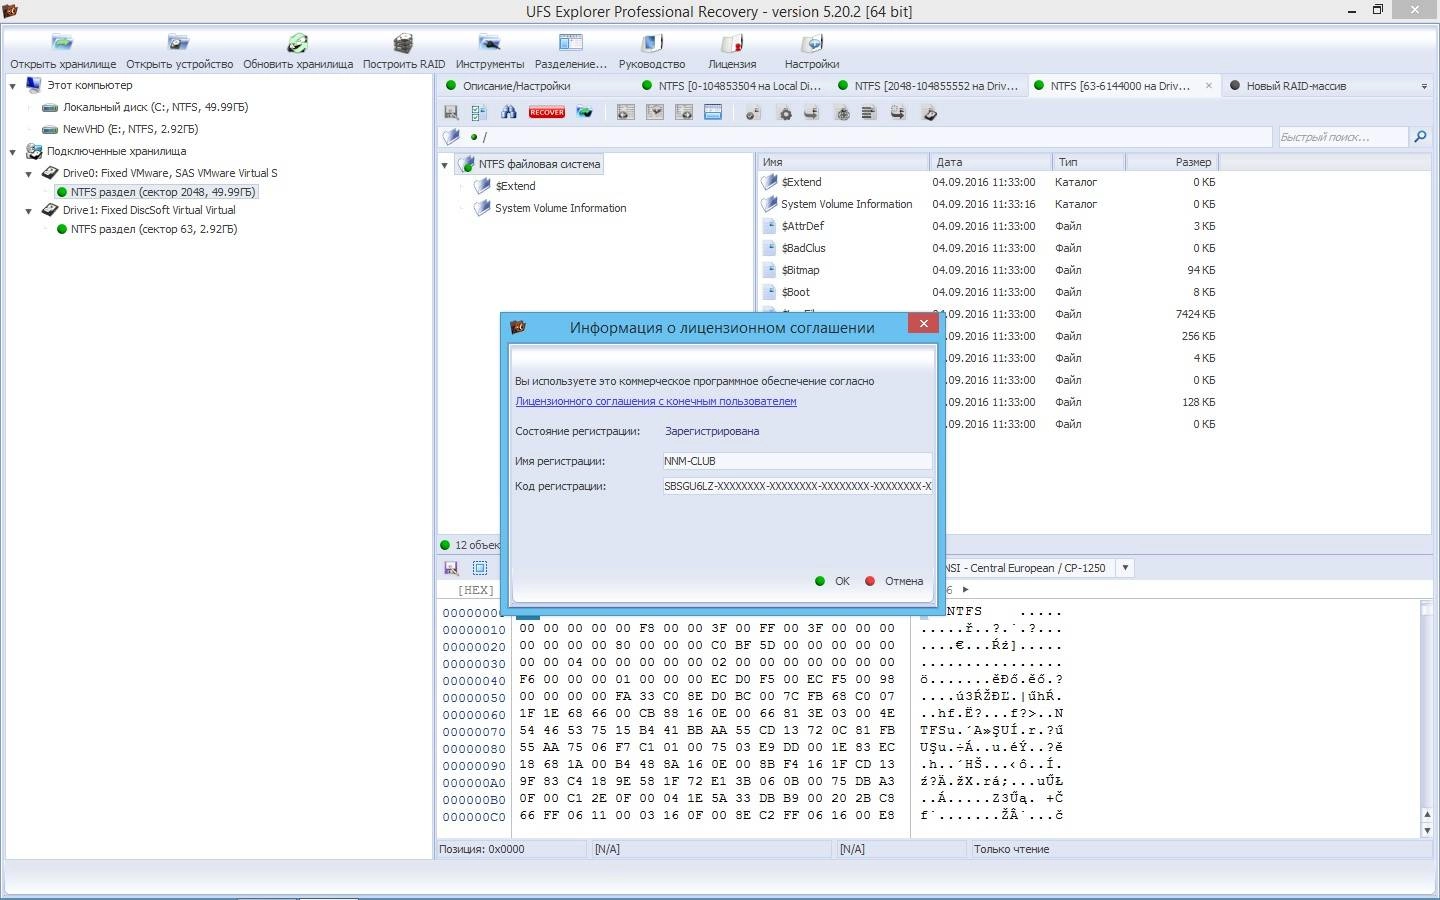Click the magnifier quick search icon

point(1420,137)
